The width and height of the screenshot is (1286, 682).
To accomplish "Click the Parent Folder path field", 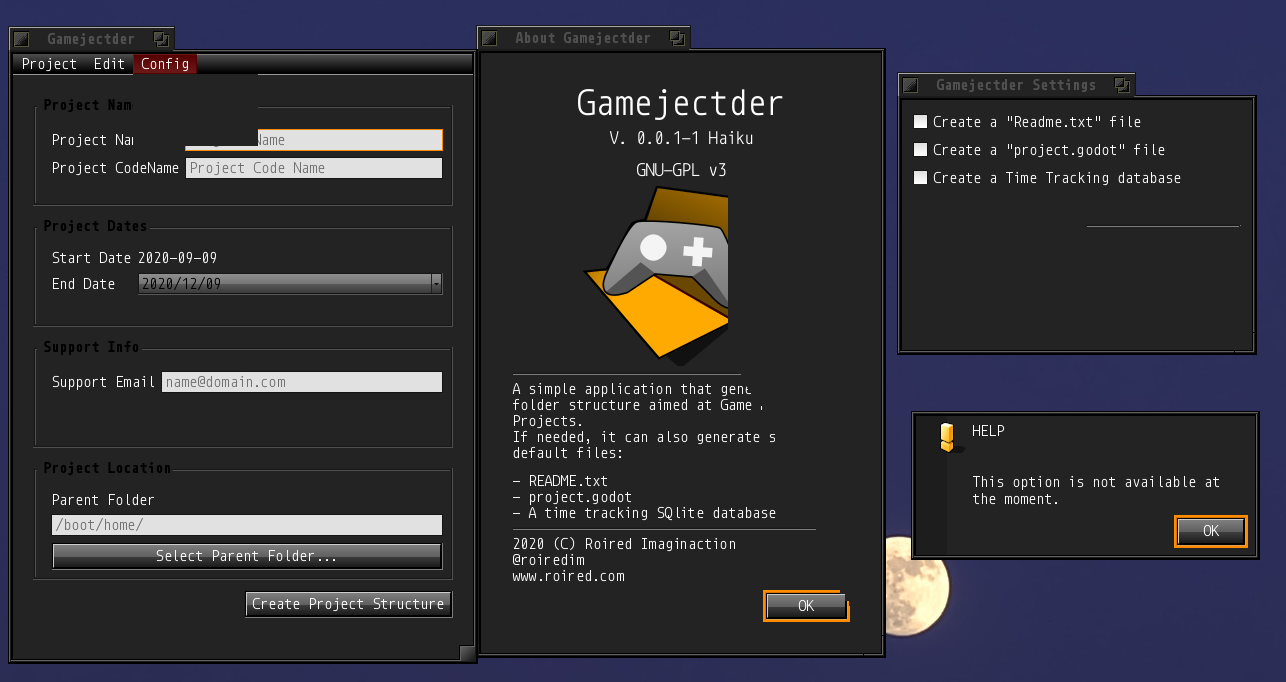I will pyautogui.click(x=247, y=525).
